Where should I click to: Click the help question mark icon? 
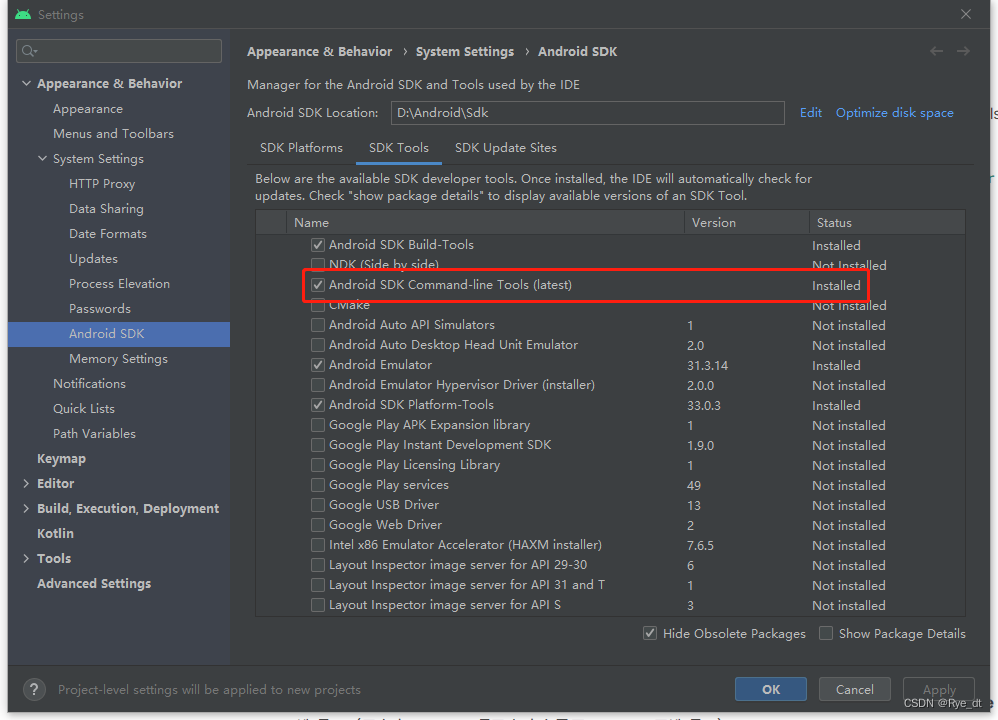click(x=34, y=689)
